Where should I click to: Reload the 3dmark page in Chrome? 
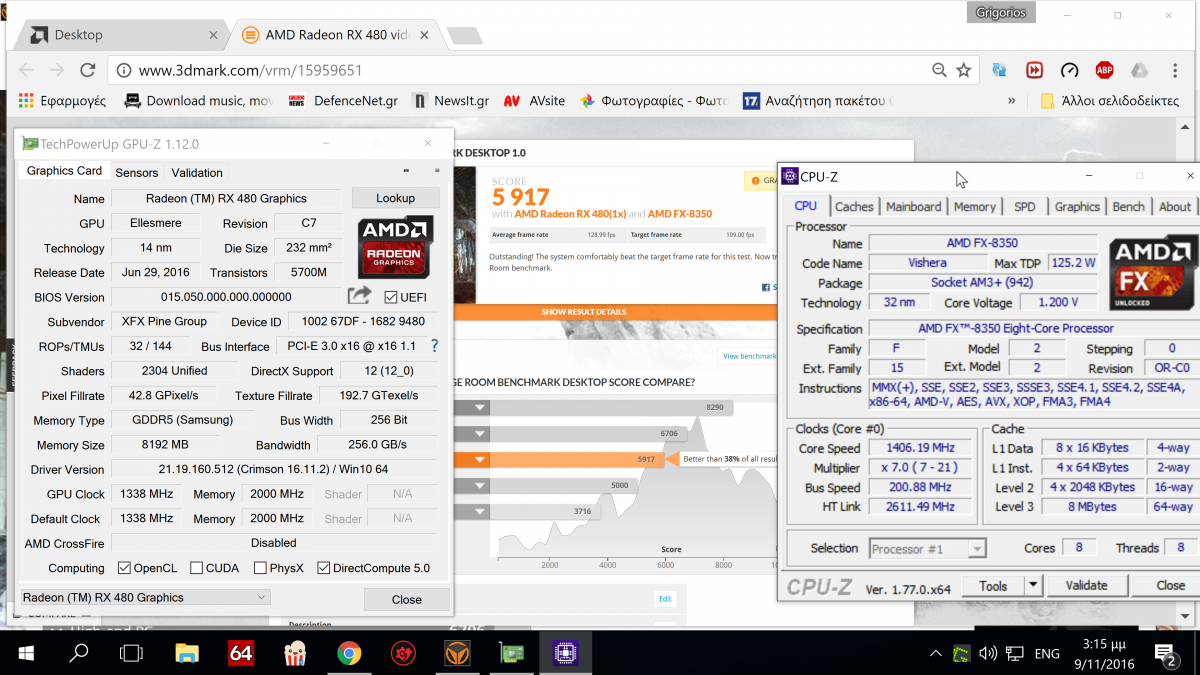(88, 70)
